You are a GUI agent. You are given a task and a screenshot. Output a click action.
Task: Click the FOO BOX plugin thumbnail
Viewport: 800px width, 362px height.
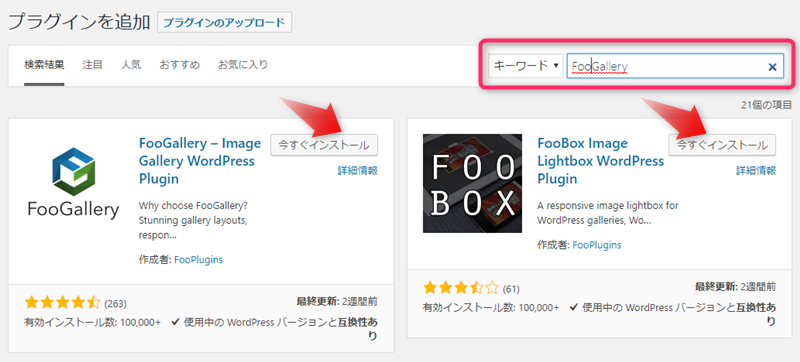[x=472, y=183]
